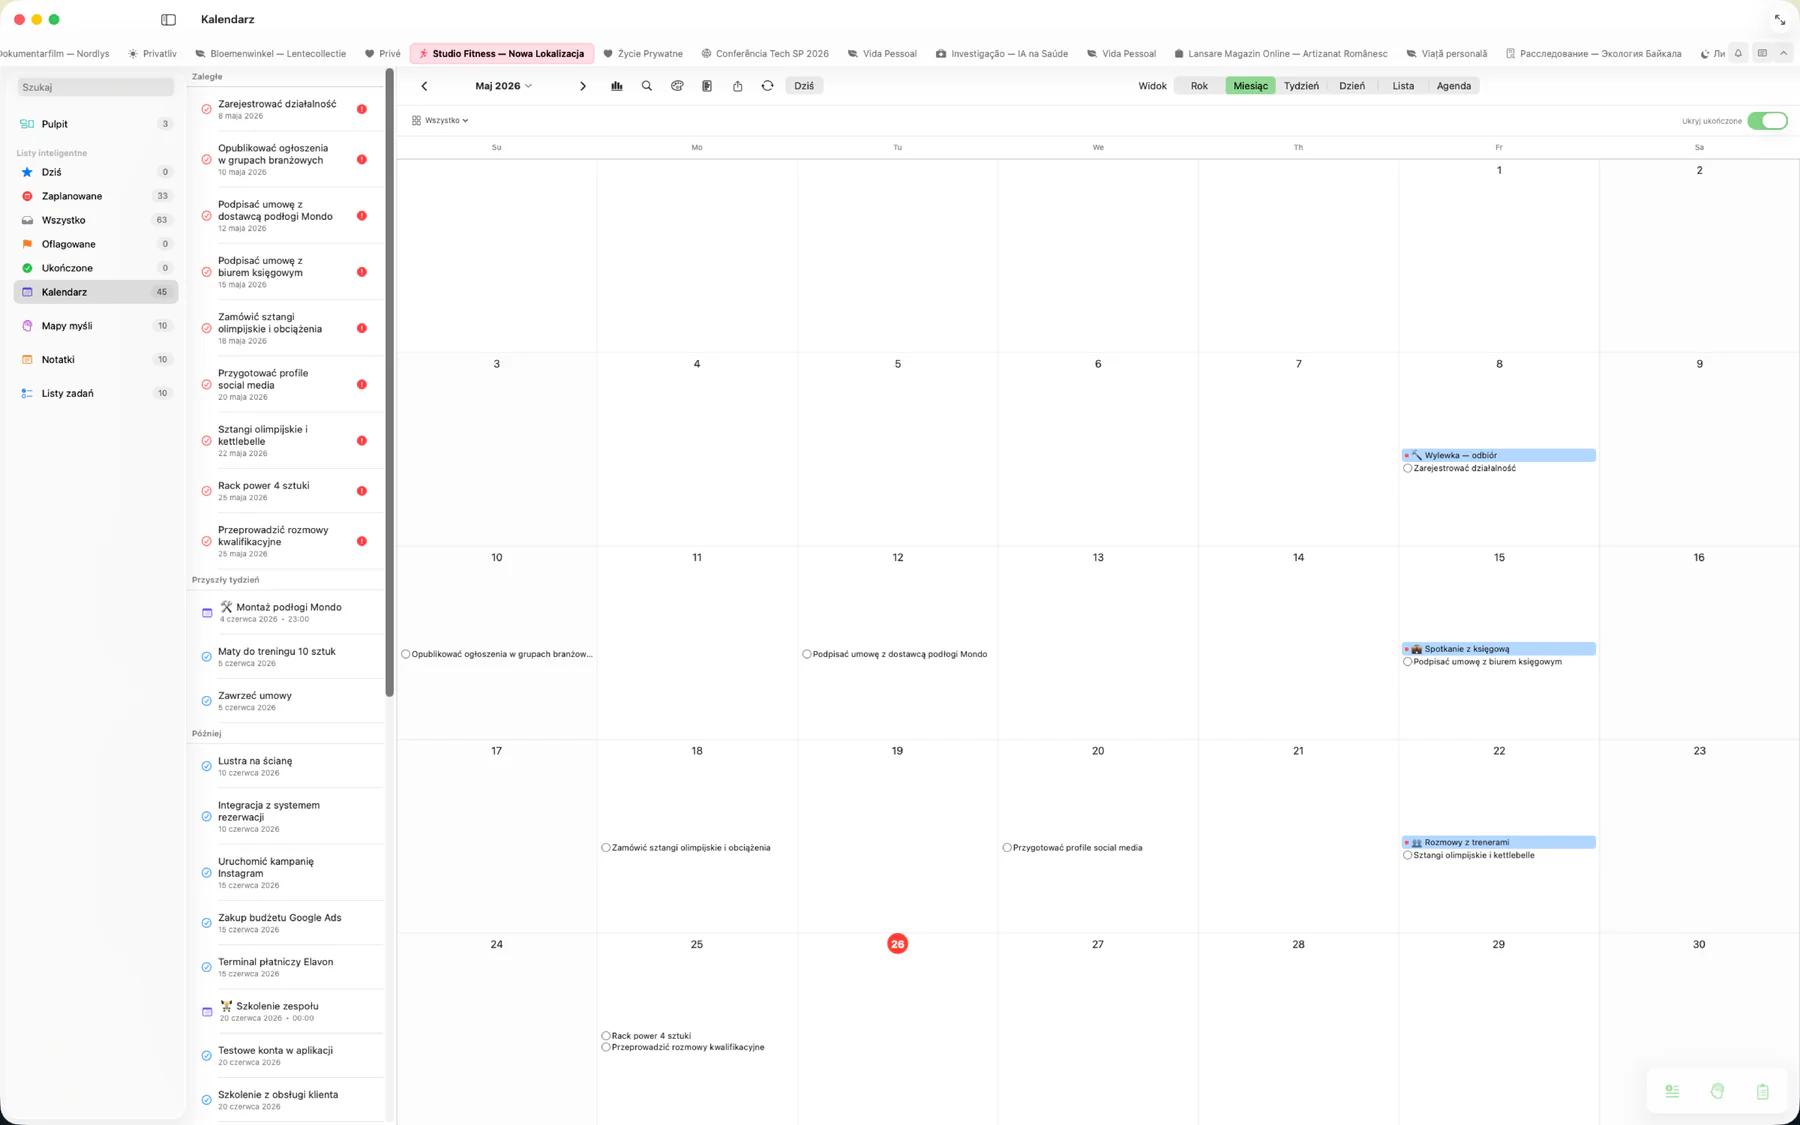Open Mapy myśli section
Screen dimensions: 1800x1125
pos(96,326)
